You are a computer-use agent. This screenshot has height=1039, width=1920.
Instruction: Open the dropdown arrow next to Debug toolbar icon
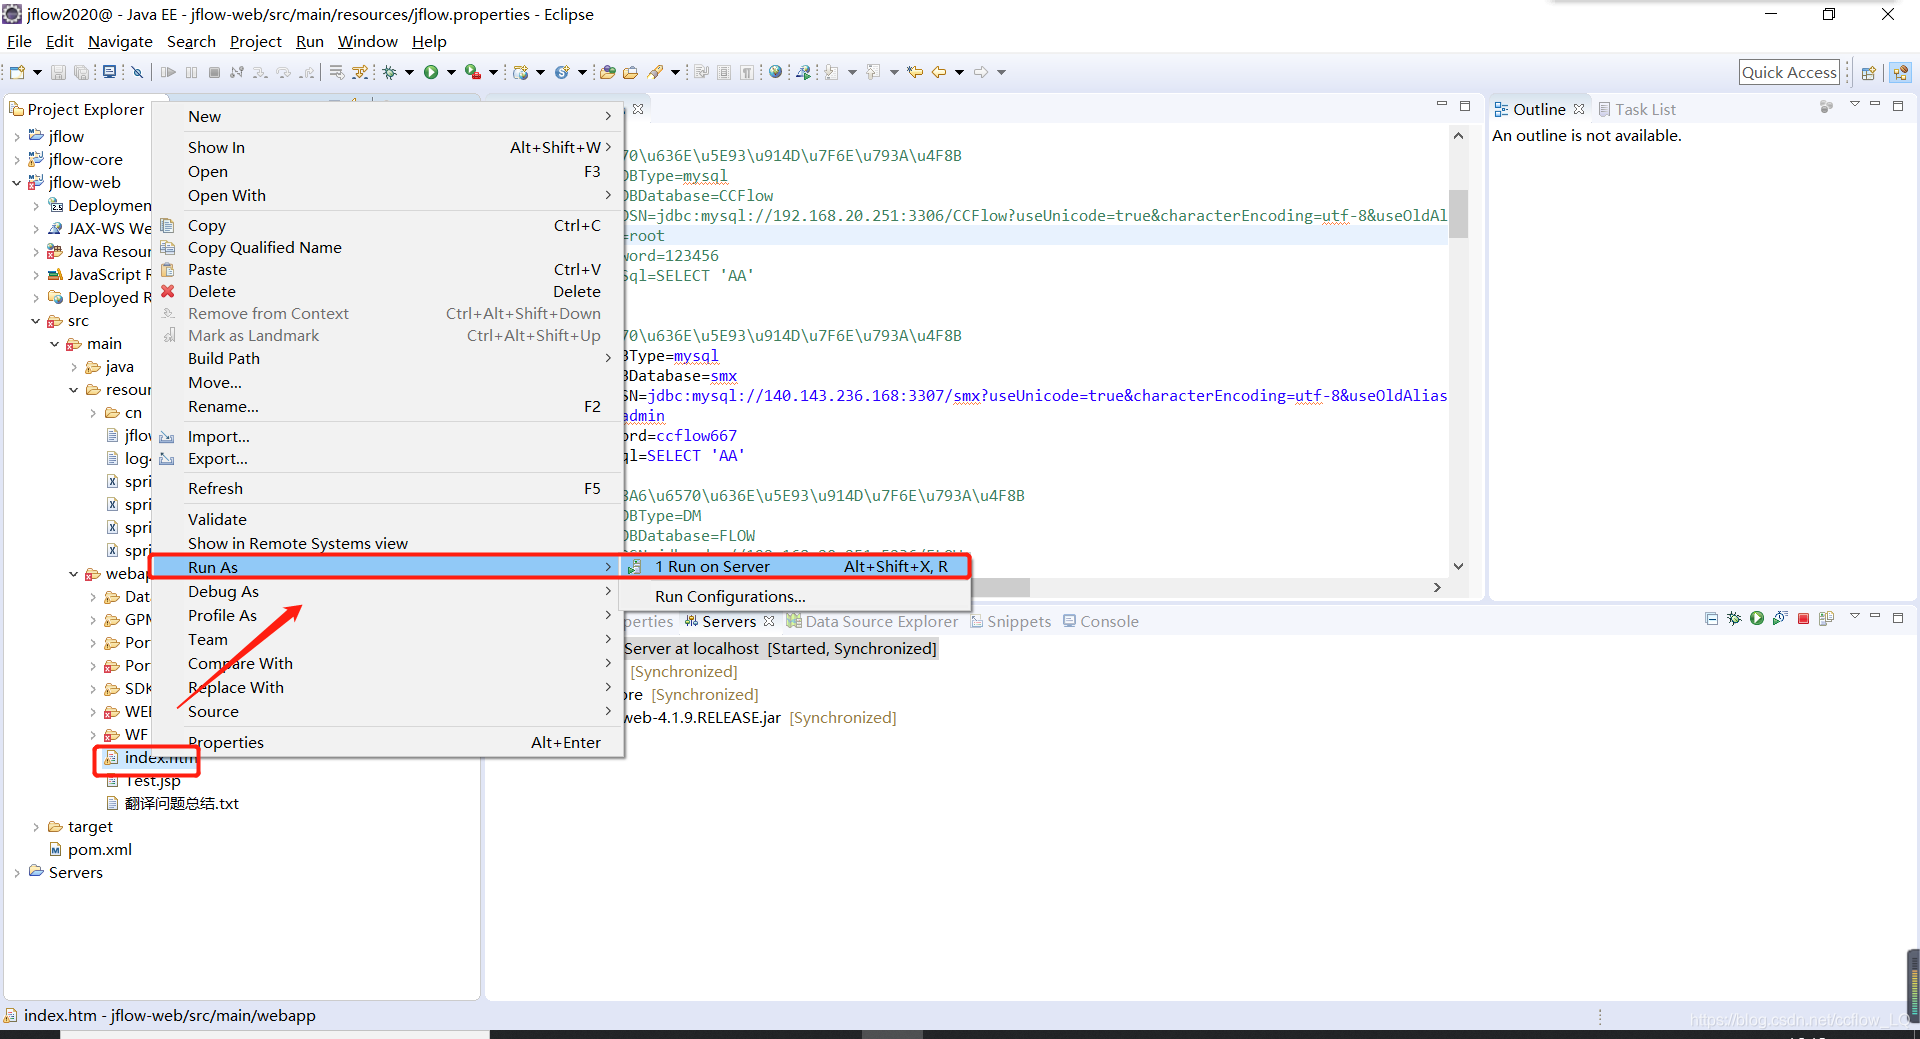click(409, 72)
